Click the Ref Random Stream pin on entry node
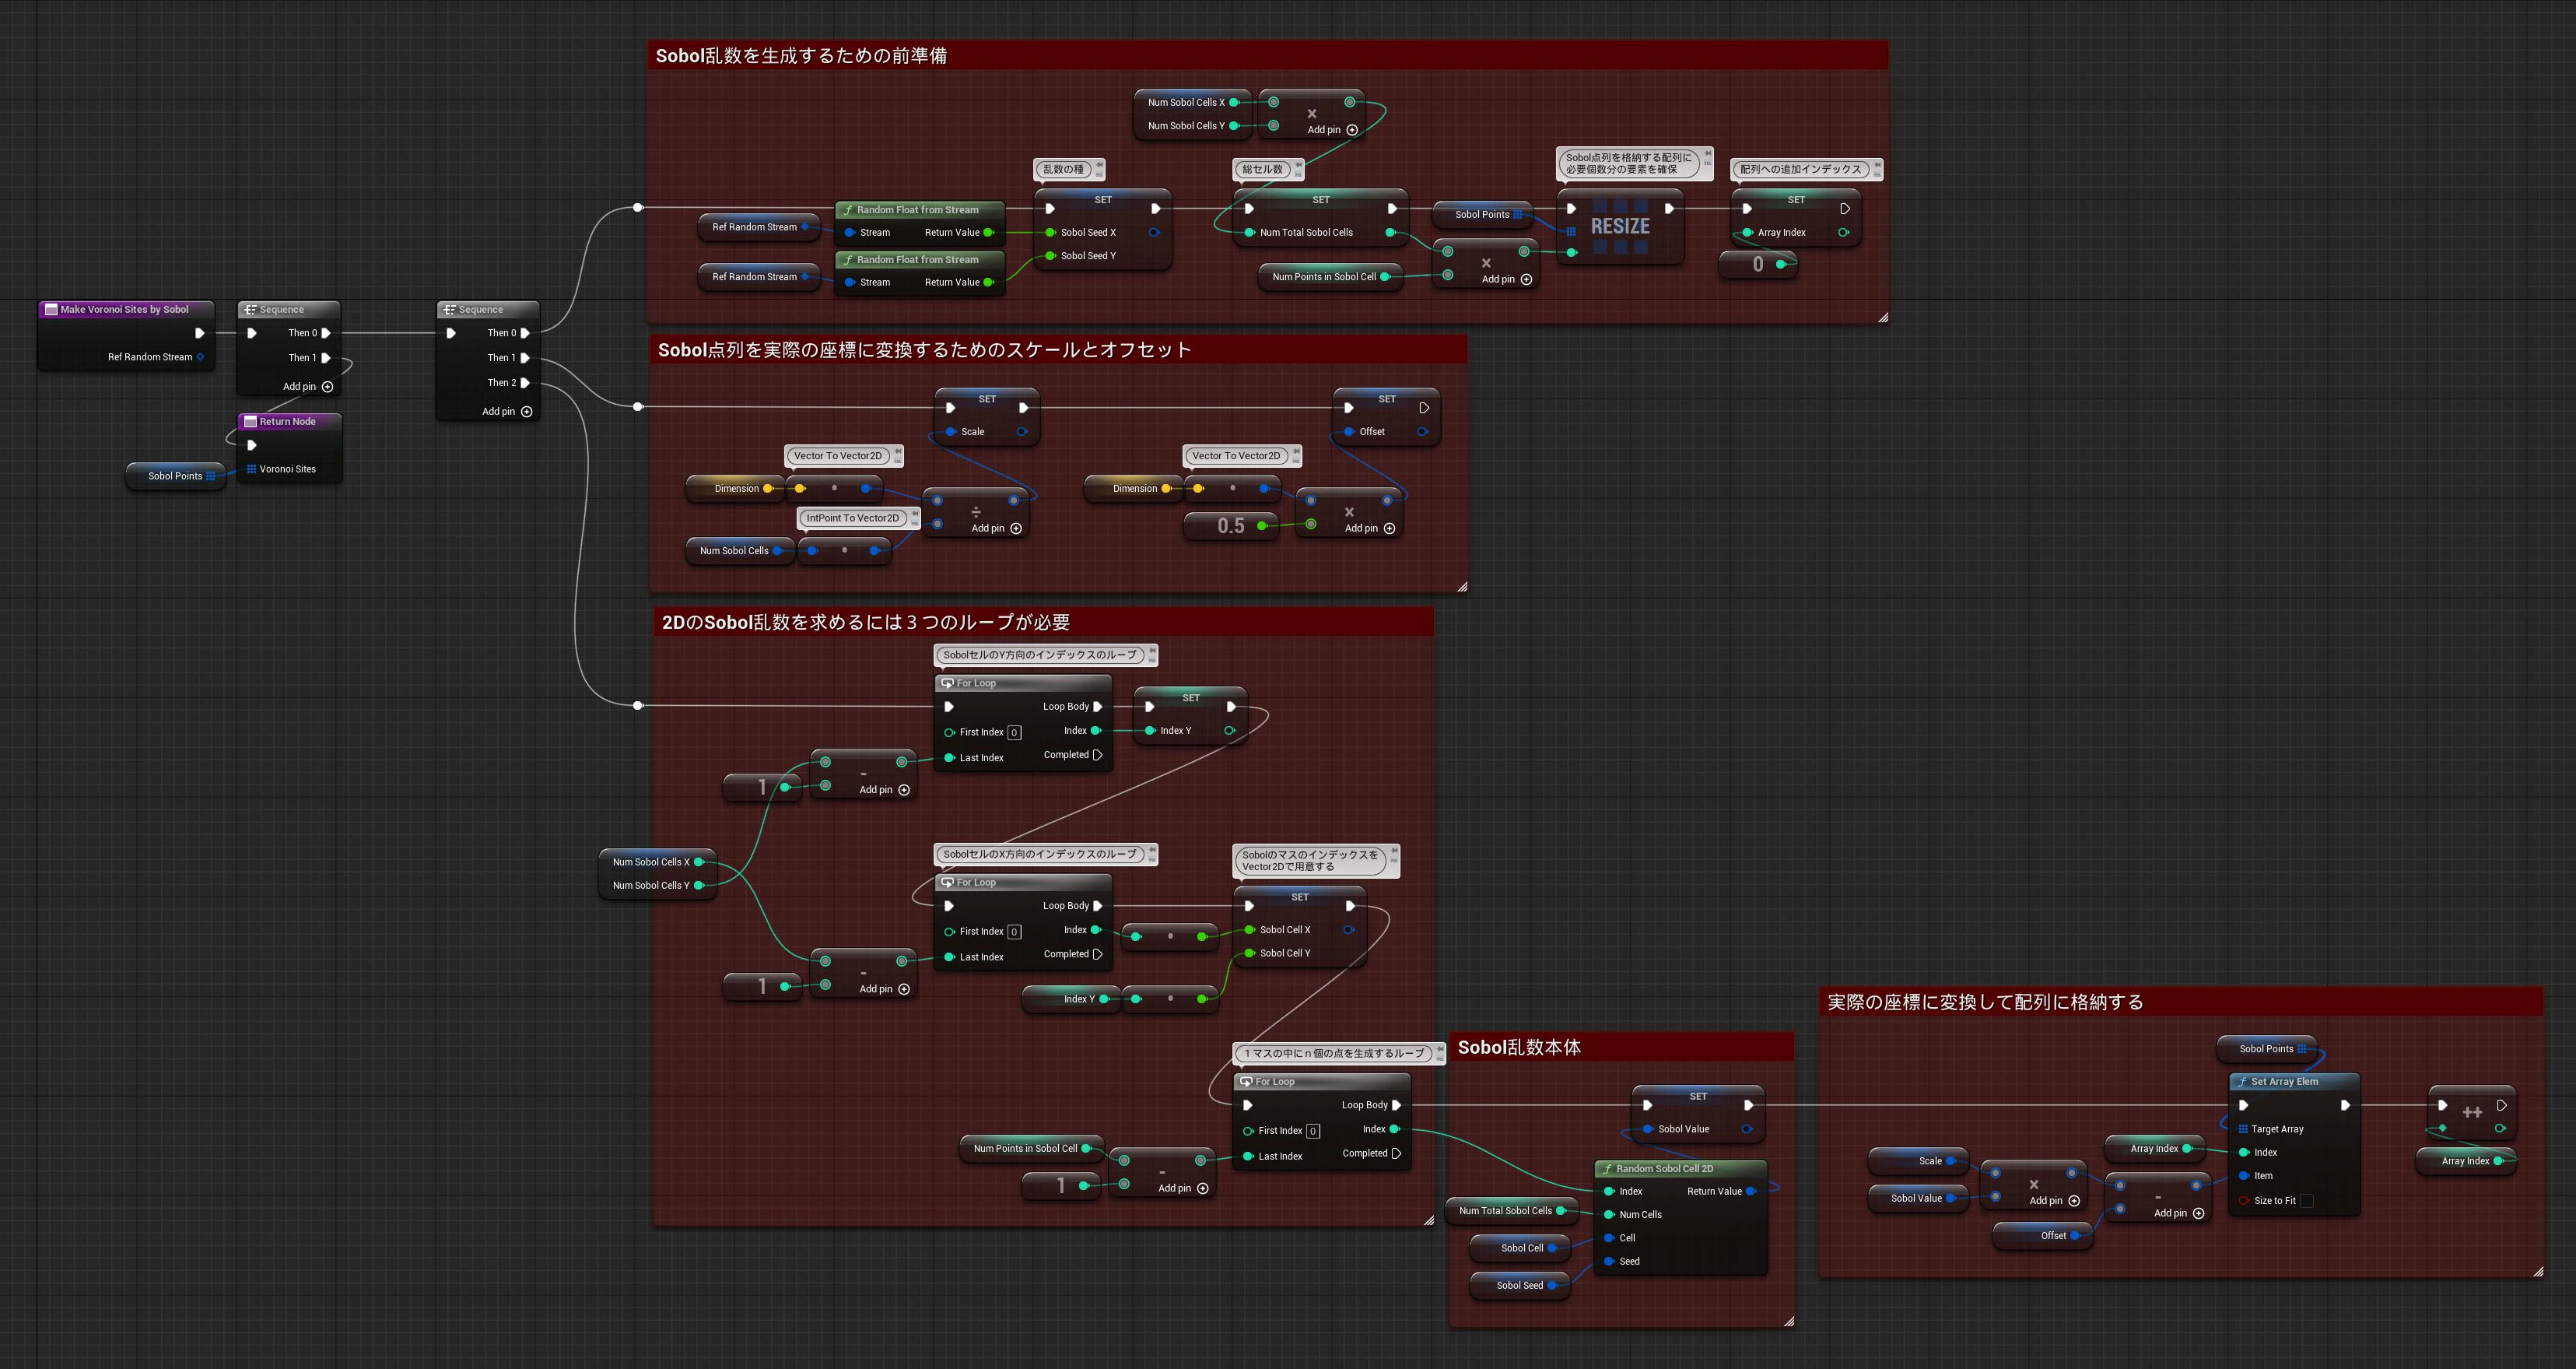 tap(200, 357)
